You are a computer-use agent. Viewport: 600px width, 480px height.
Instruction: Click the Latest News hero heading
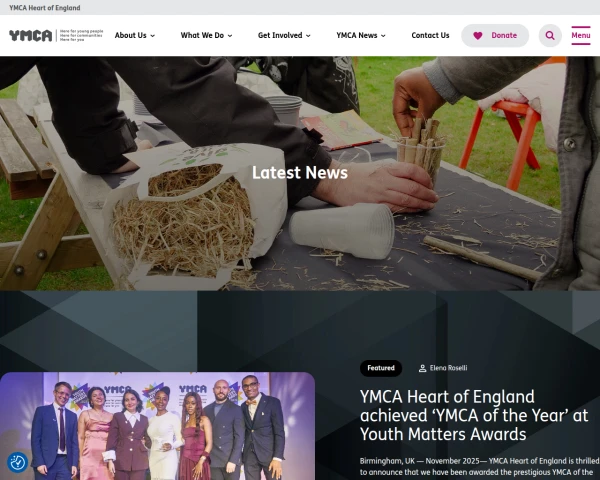click(x=300, y=173)
